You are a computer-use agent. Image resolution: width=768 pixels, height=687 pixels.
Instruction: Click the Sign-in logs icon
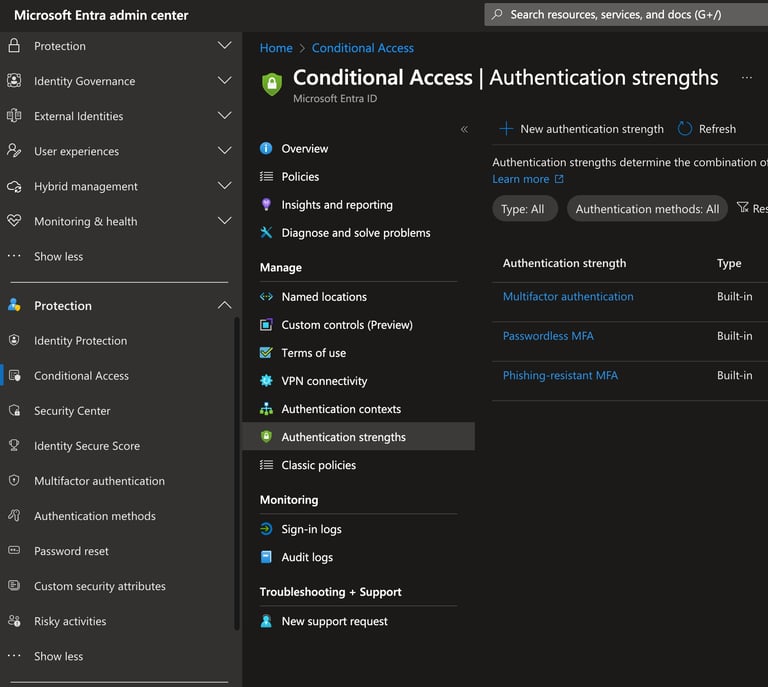(x=266, y=529)
